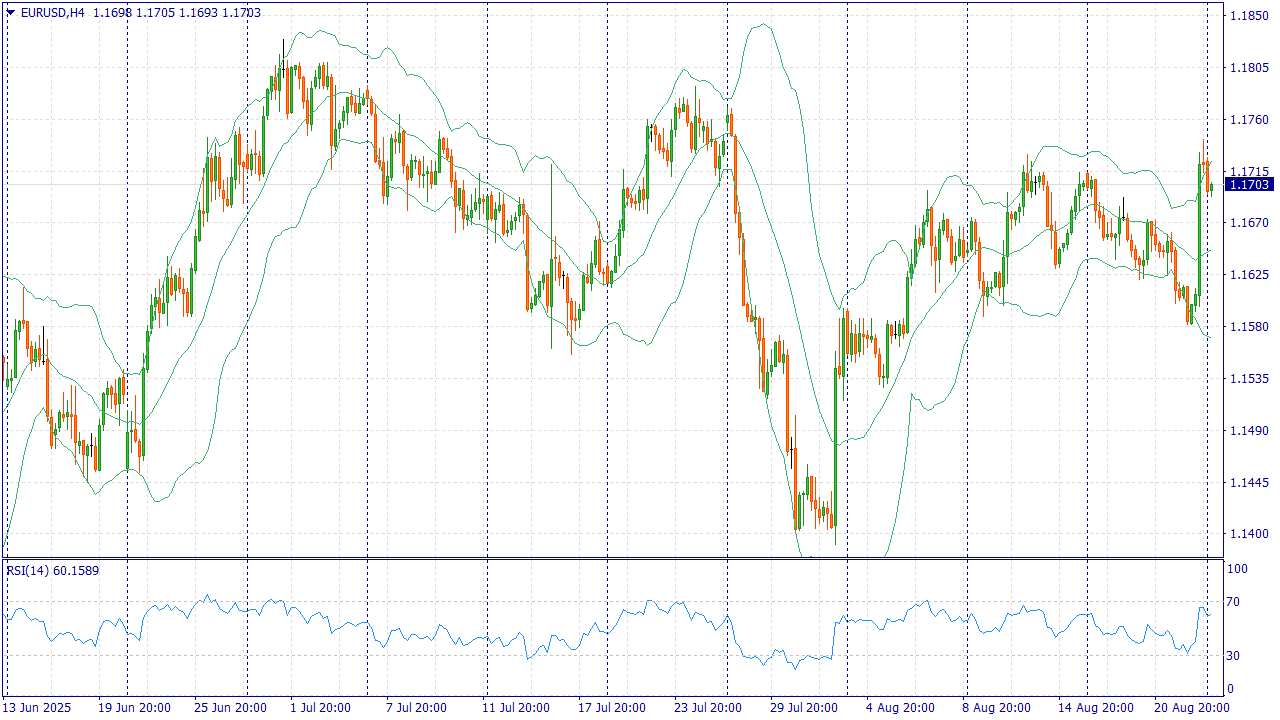The image size is (1280, 720).
Task: Click the 1.1760 price scale label
Action: (x=1249, y=120)
